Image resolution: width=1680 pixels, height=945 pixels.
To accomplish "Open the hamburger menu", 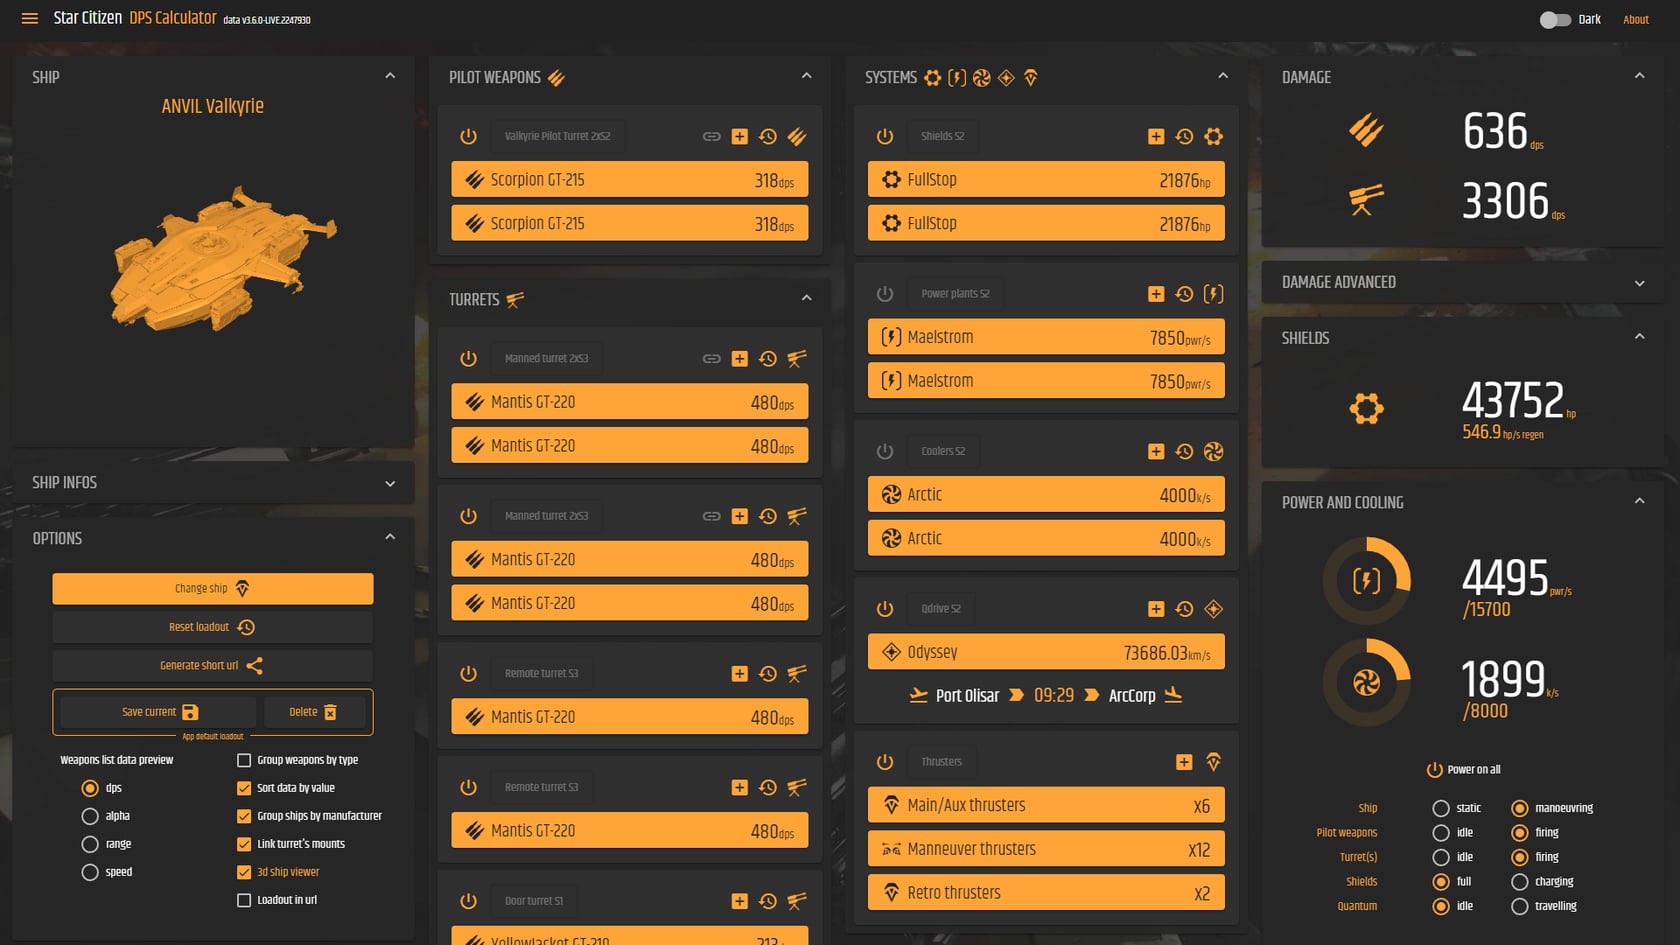I will pos(30,18).
